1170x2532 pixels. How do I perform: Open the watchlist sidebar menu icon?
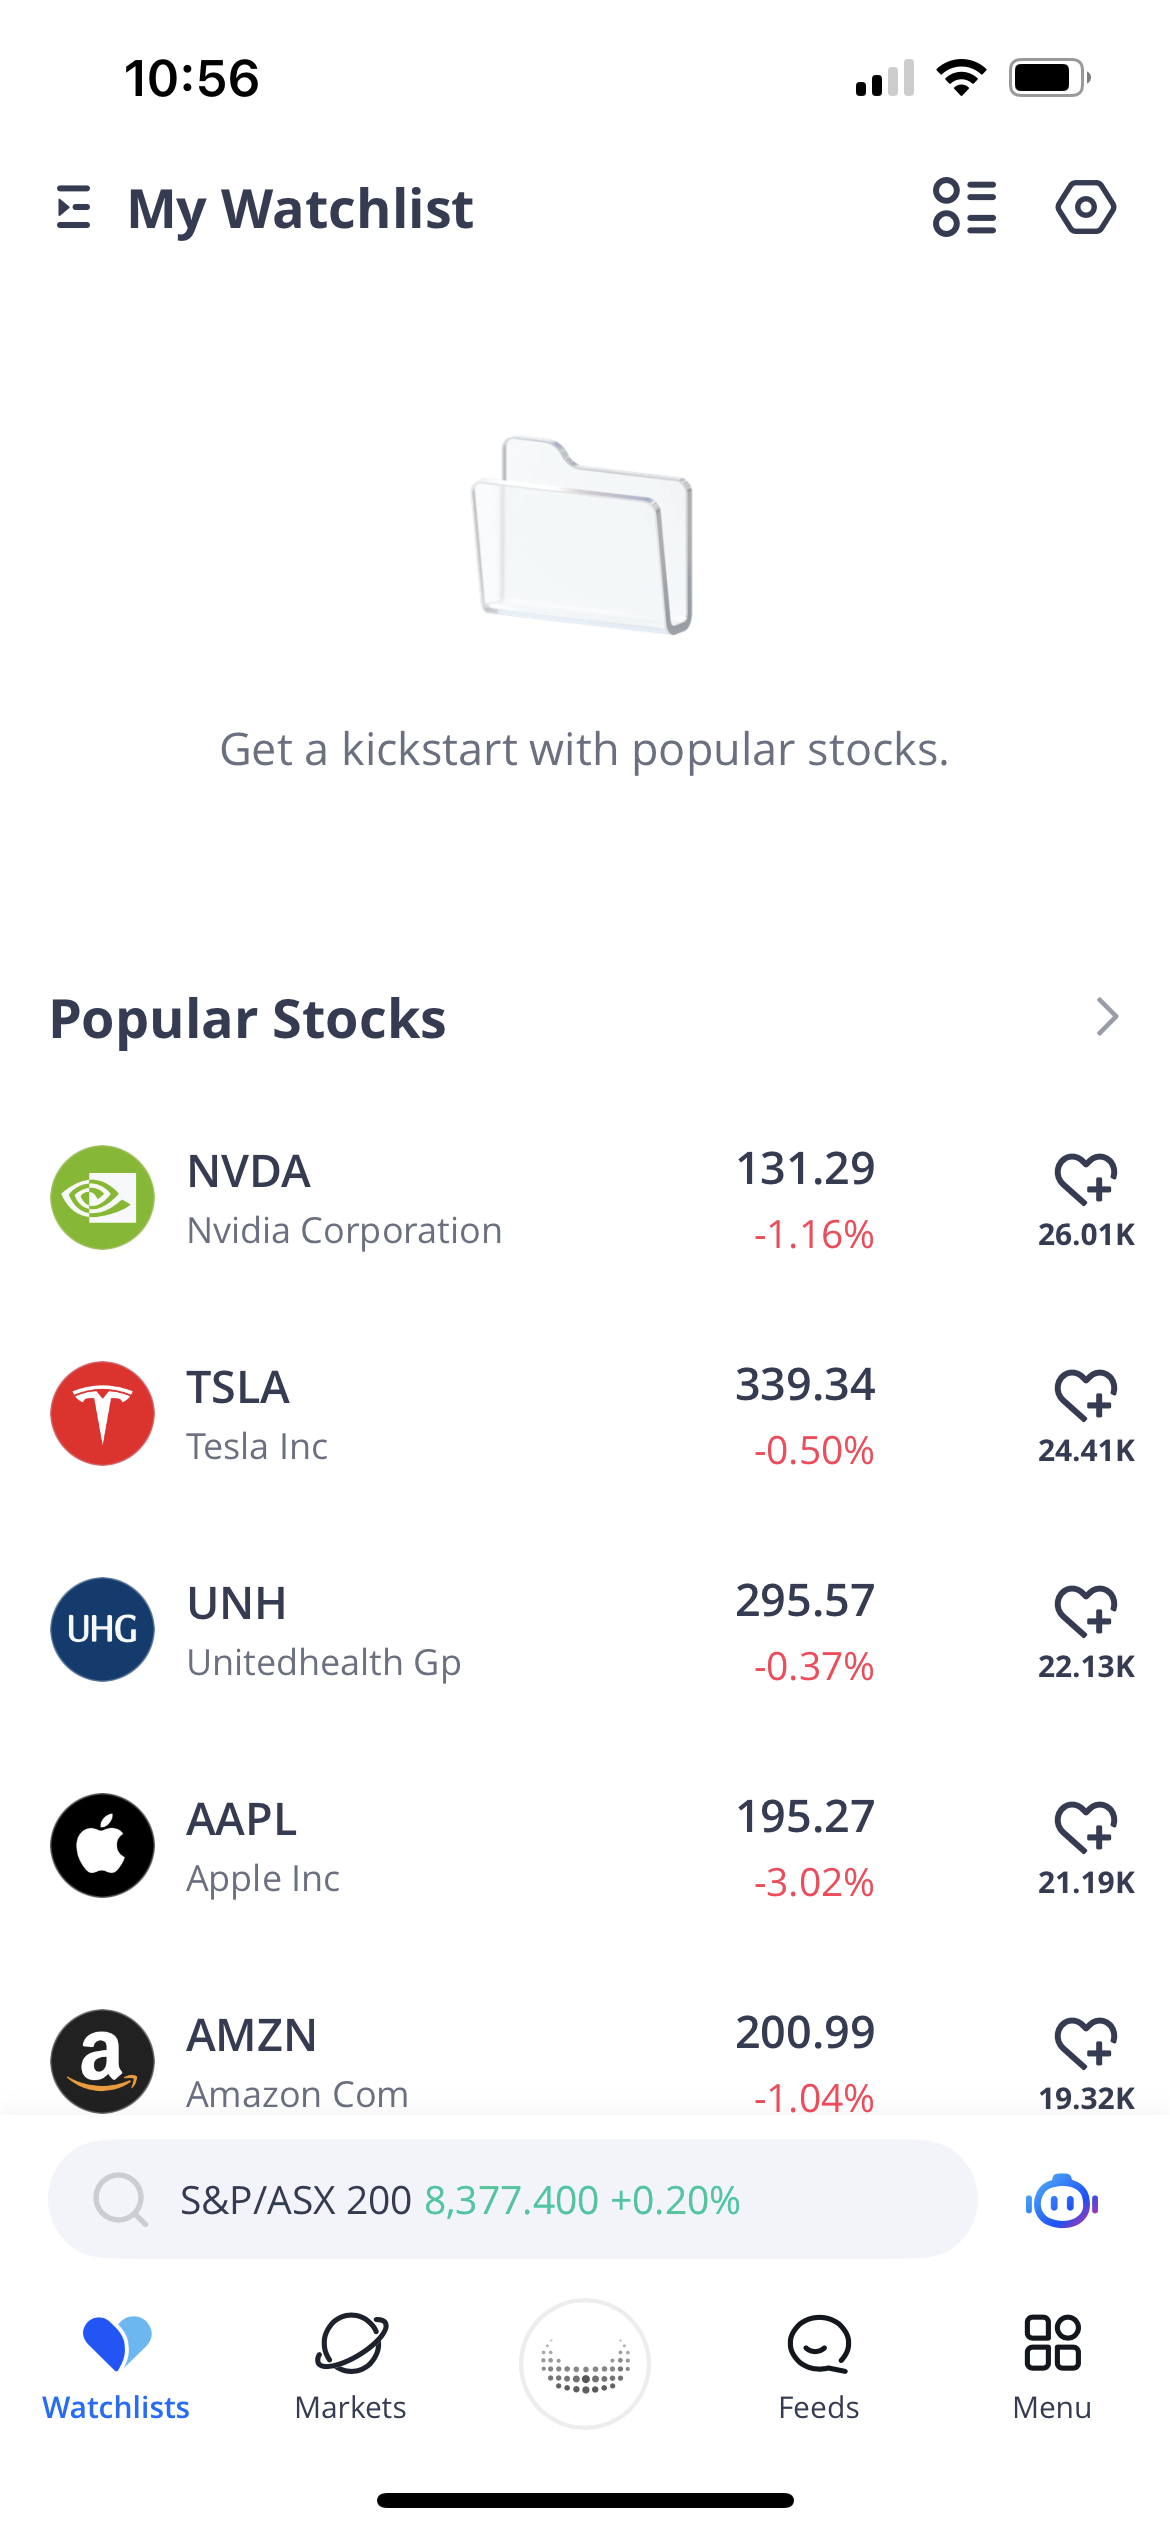click(74, 207)
